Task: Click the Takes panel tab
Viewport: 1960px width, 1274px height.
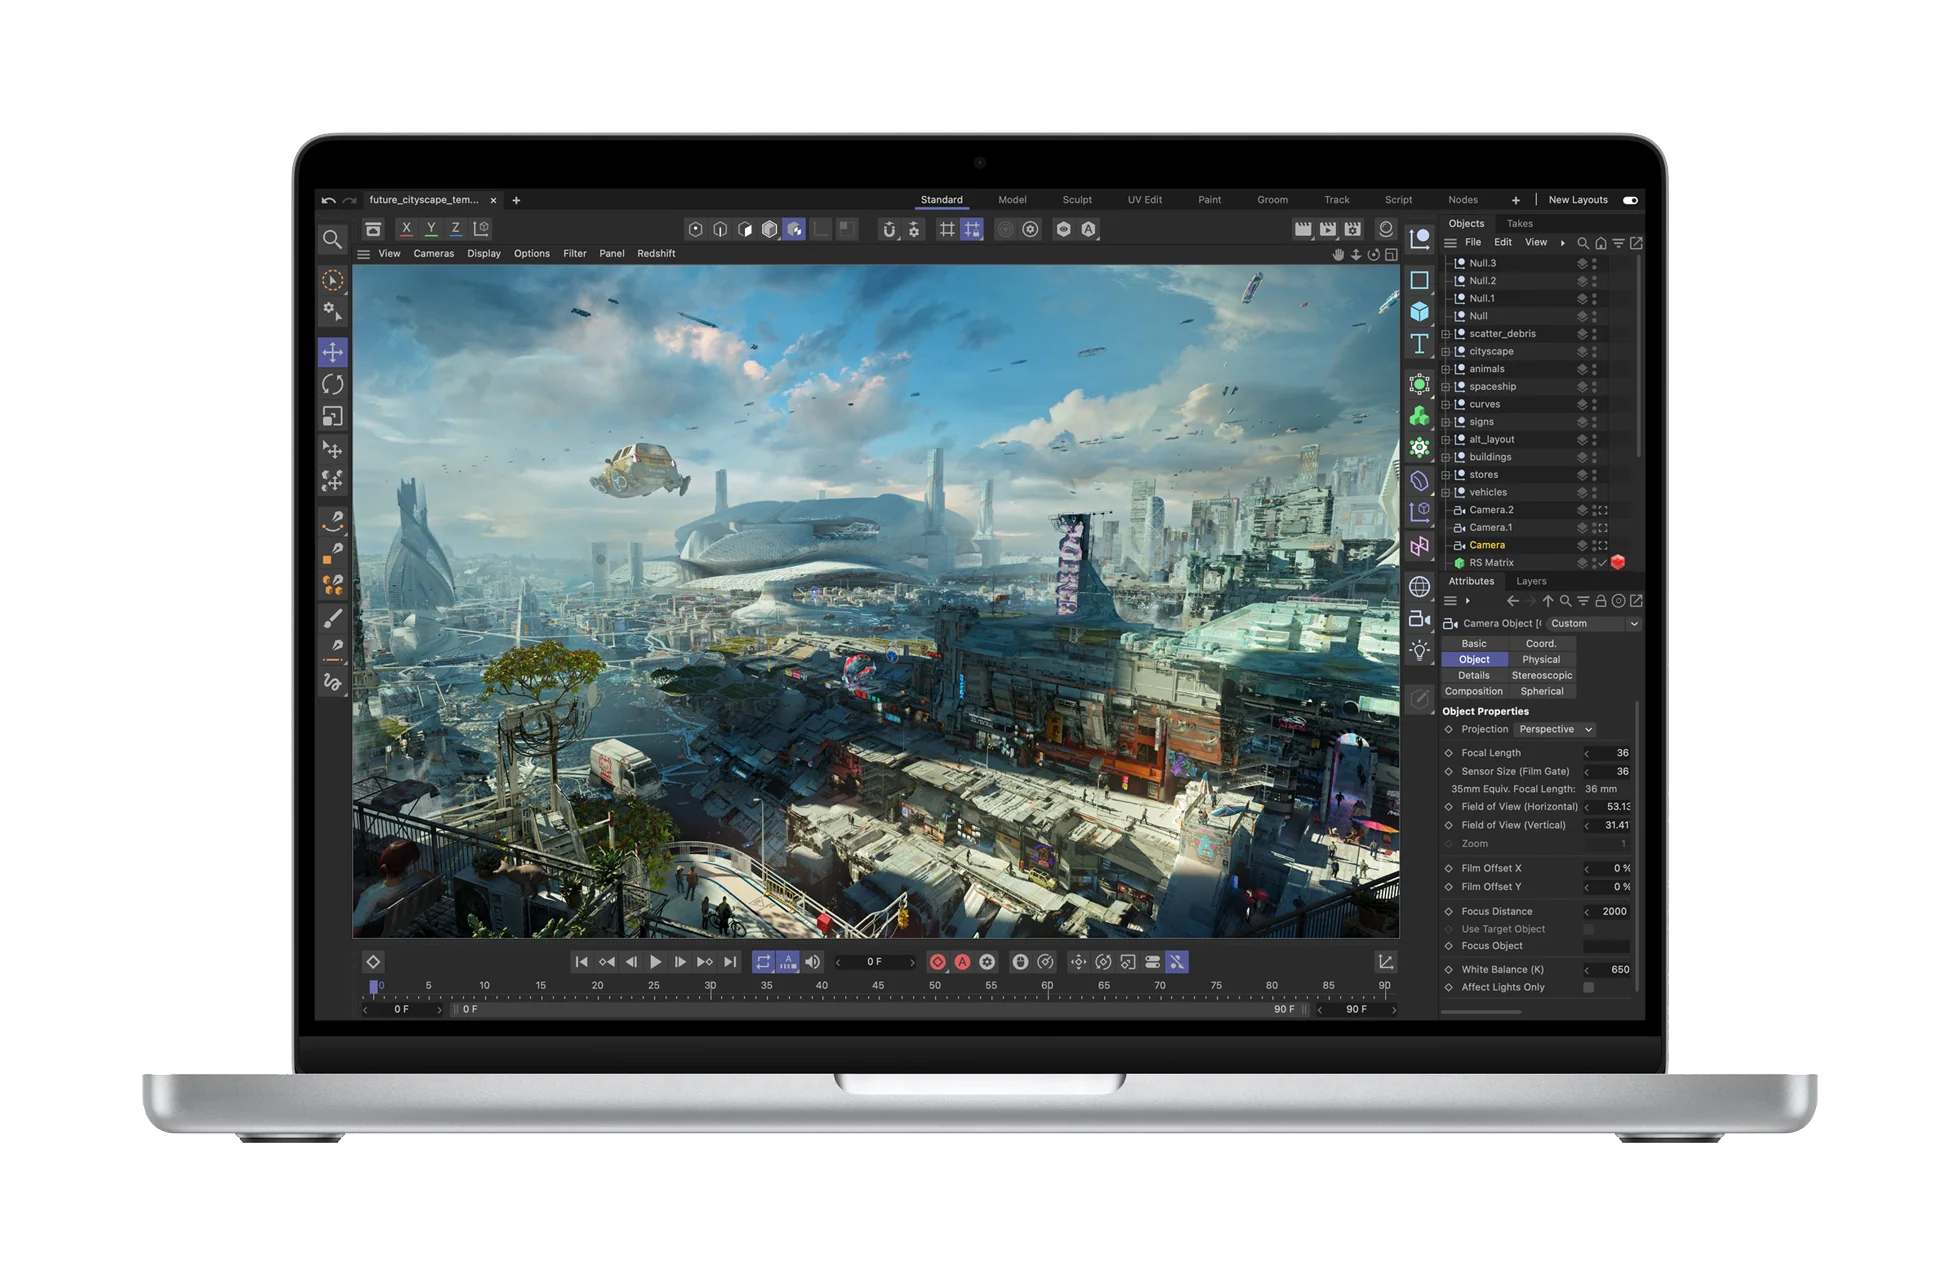Action: click(1519, 224)
